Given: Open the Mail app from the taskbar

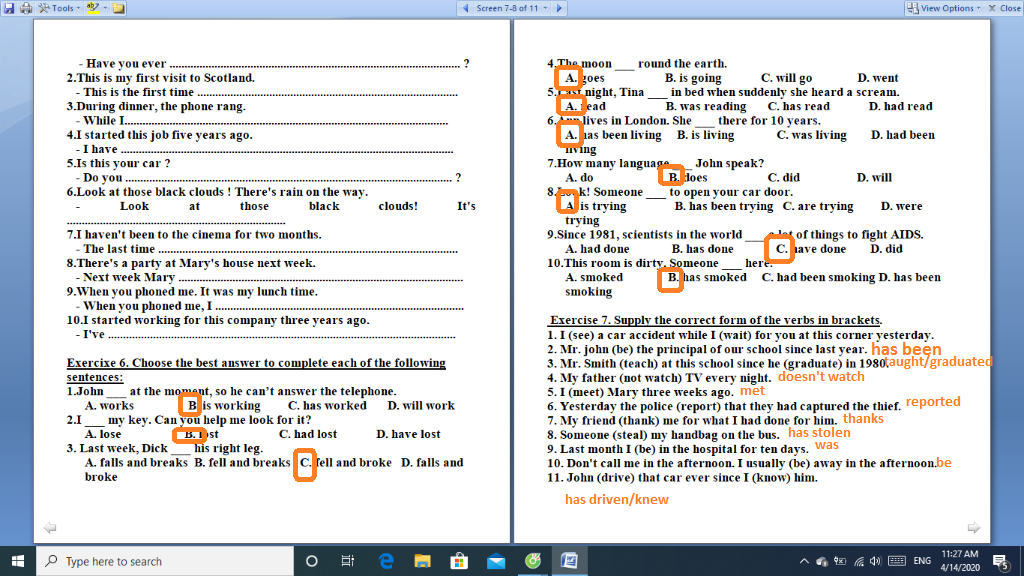Looking at the screenshot, I should [496, 561].
